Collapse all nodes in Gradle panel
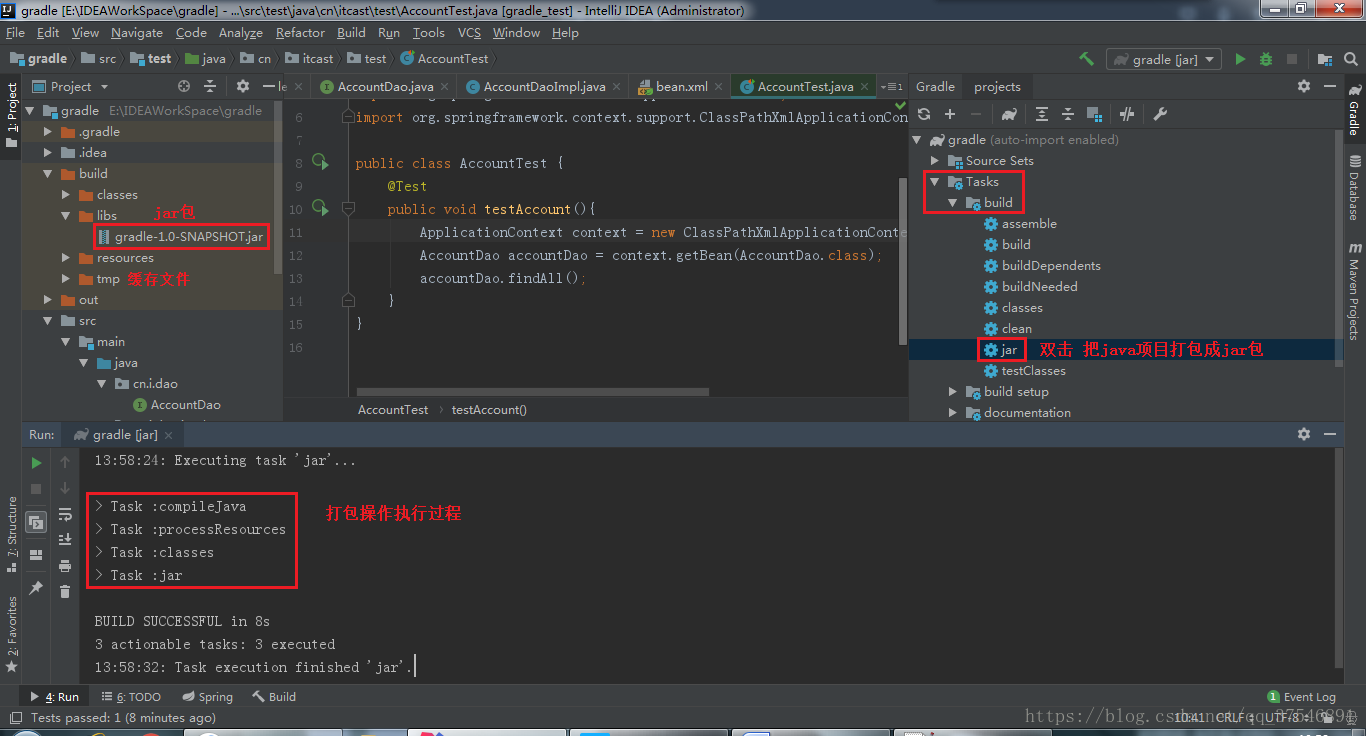The width and height of the screenshot is (1366, 736). [1068, 114]
